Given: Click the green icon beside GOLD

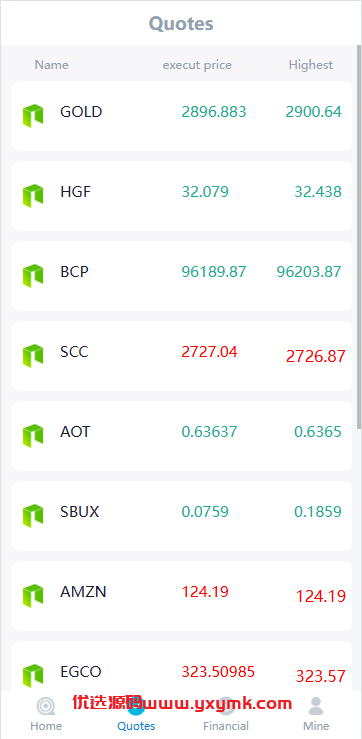Looking at the screenshot, I should (33, 116).
